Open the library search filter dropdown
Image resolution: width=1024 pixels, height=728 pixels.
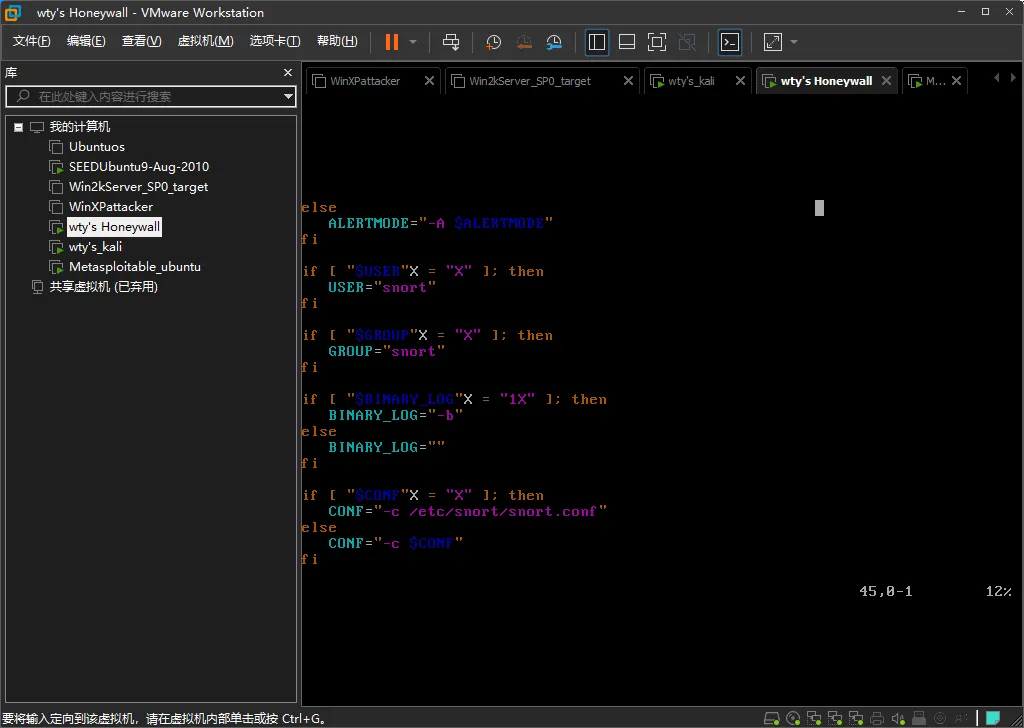pos(288,97)
